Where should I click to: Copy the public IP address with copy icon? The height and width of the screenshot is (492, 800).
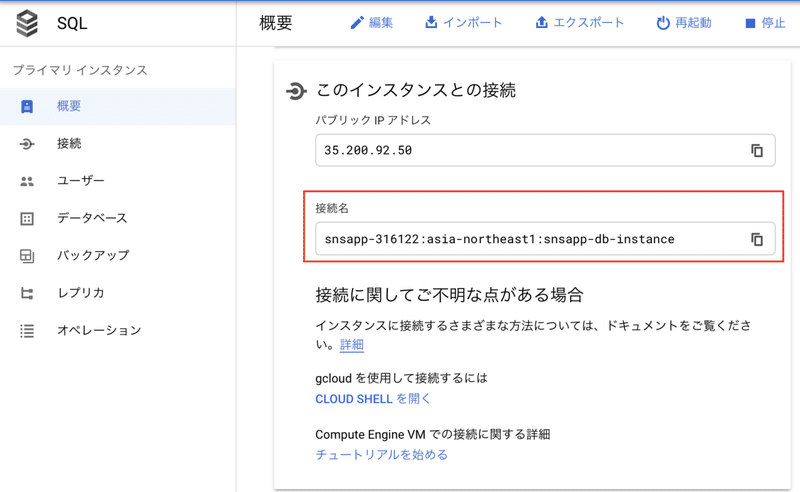(757, 151)
